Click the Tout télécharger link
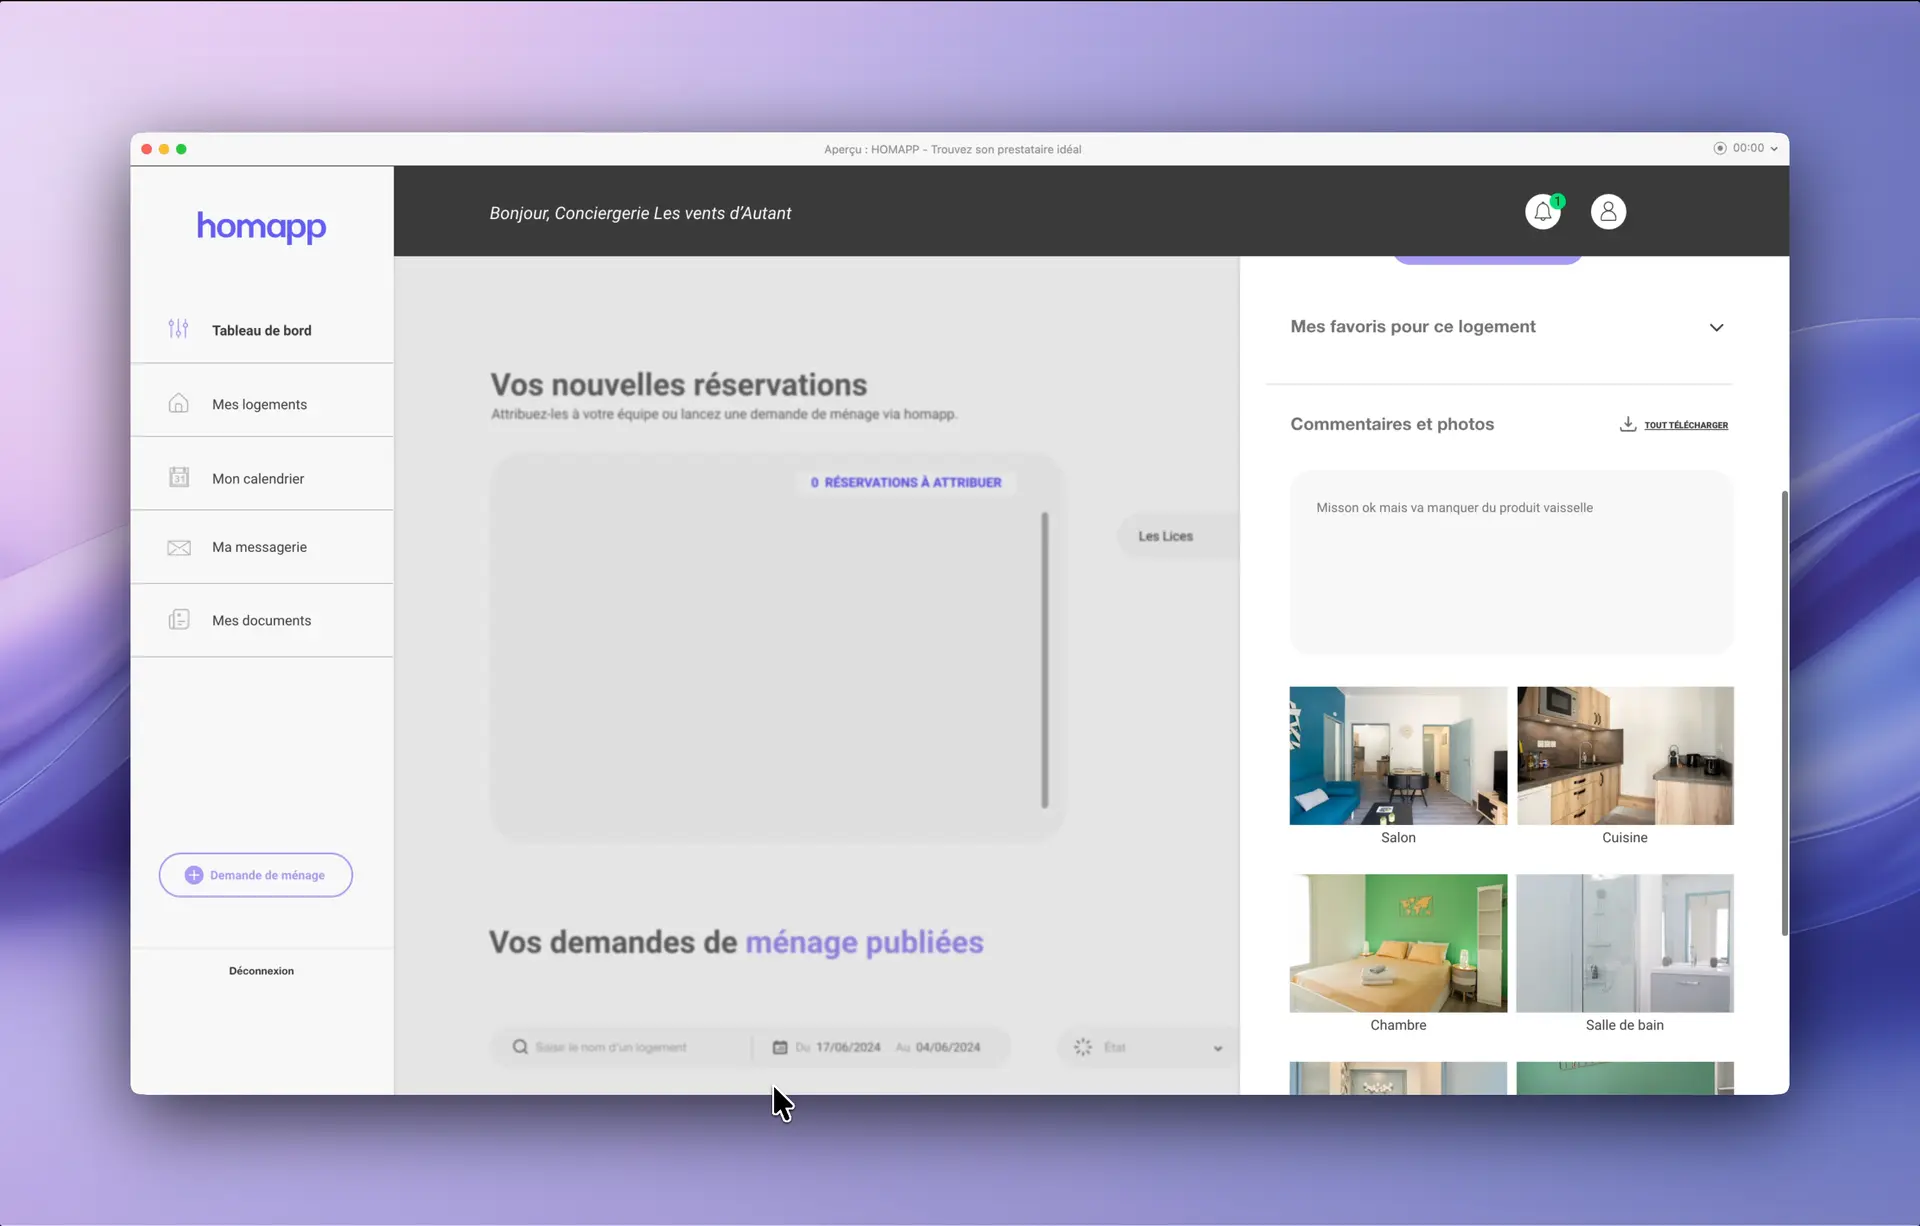The width and height of the screenshot is (1920, 1226). pyautogui.click(x=1686, y=425)
